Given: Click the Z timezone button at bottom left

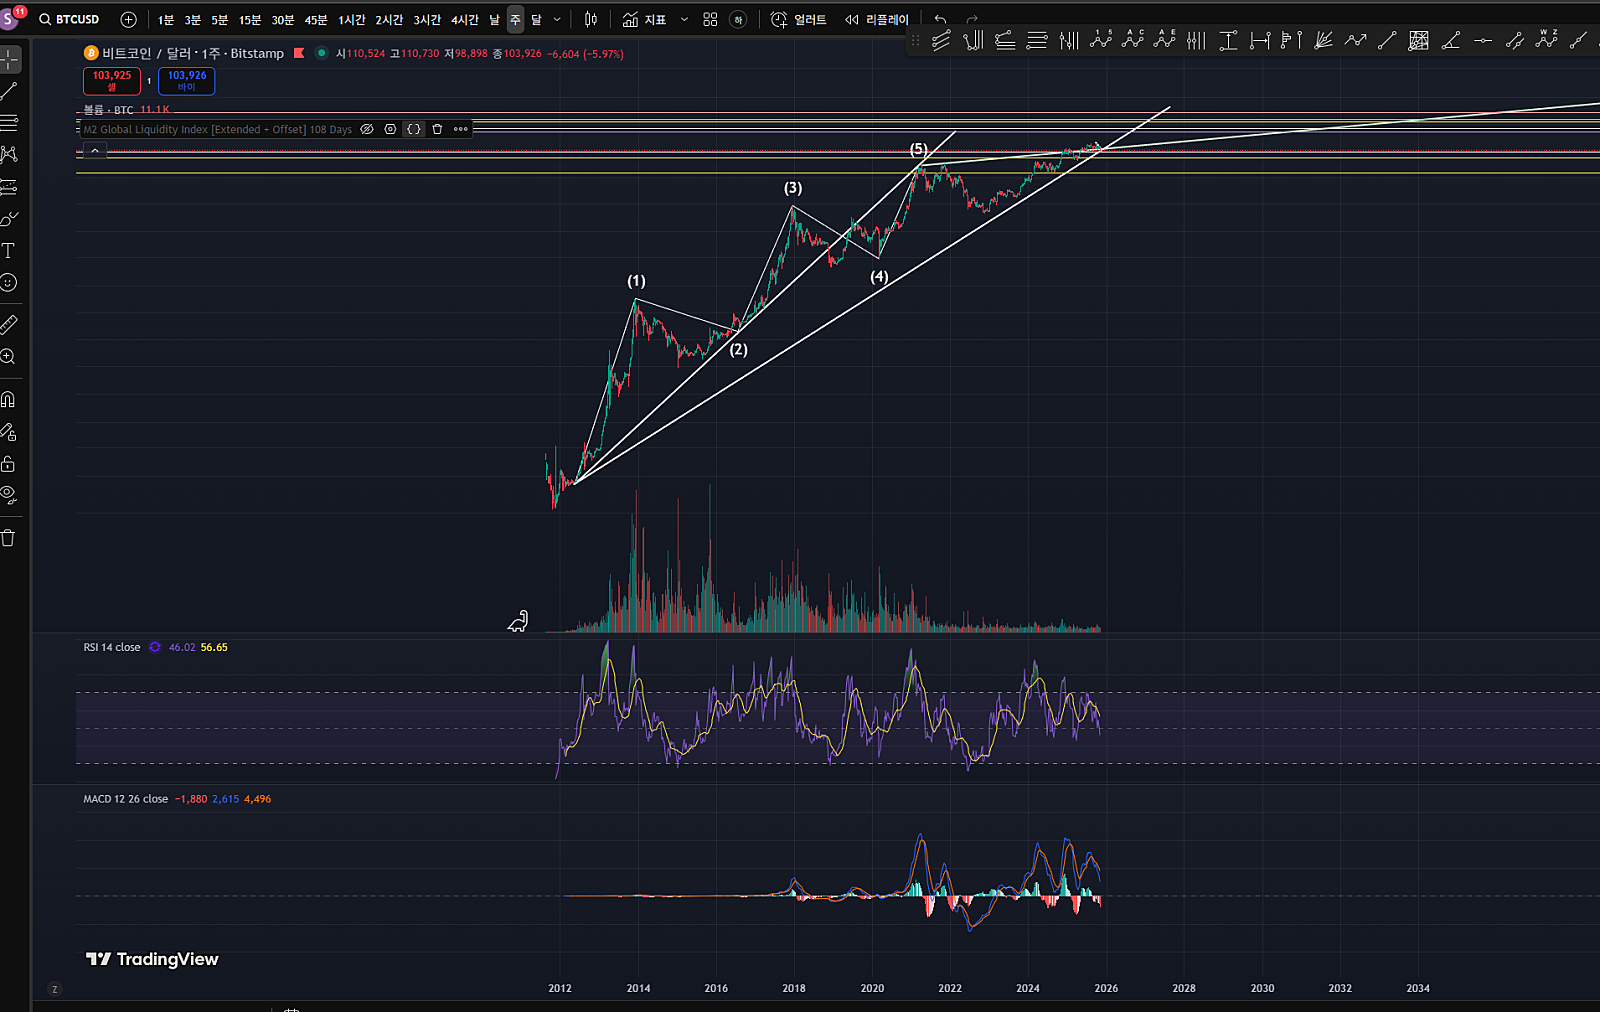Looking at the screenshot, I should pos(54,989).
